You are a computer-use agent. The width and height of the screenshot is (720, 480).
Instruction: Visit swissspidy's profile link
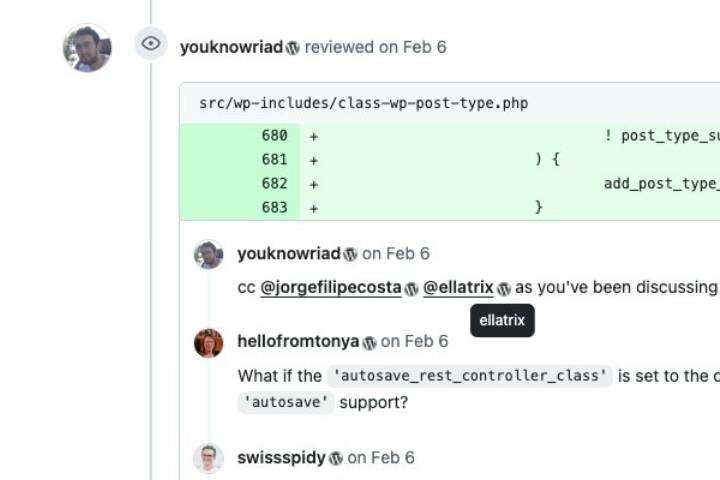(x=281, y=457)
